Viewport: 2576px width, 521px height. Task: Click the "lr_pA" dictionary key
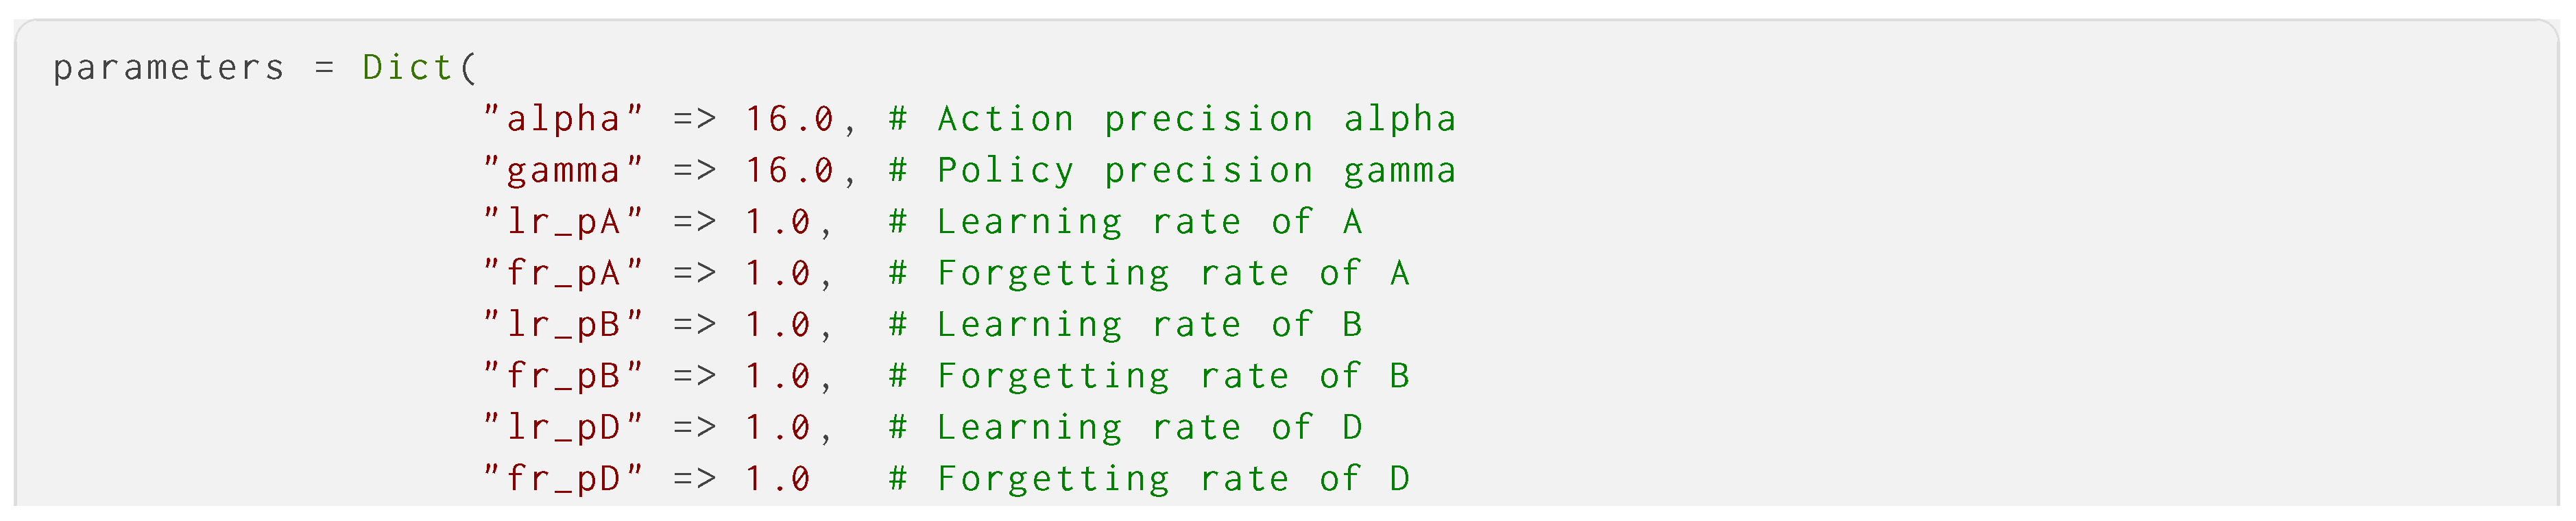coord(563,222)
